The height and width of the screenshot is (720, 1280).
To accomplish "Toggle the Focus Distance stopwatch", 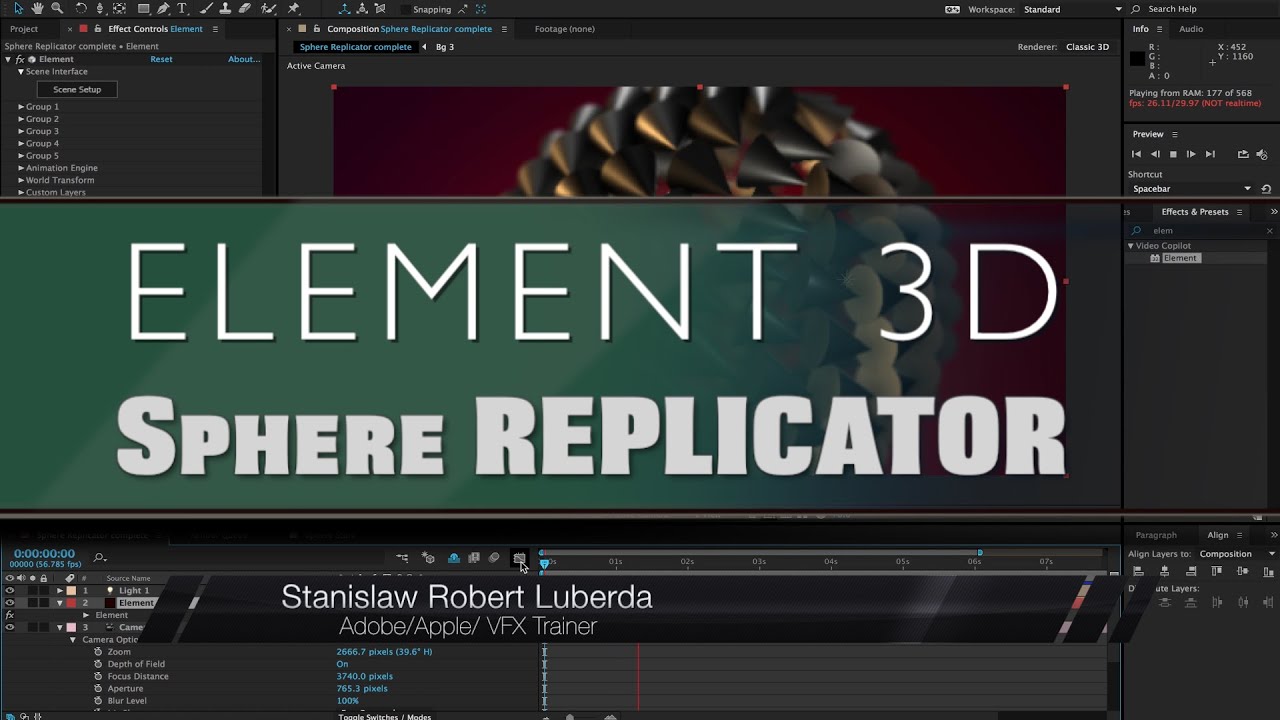I will 98,676.
